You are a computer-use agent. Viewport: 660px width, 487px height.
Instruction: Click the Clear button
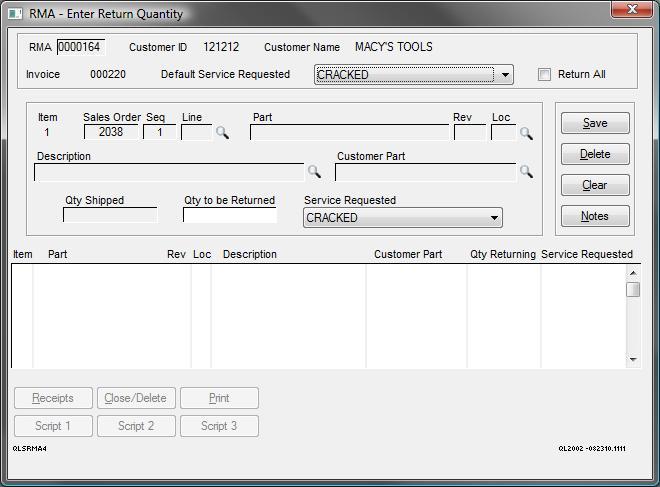595,185
